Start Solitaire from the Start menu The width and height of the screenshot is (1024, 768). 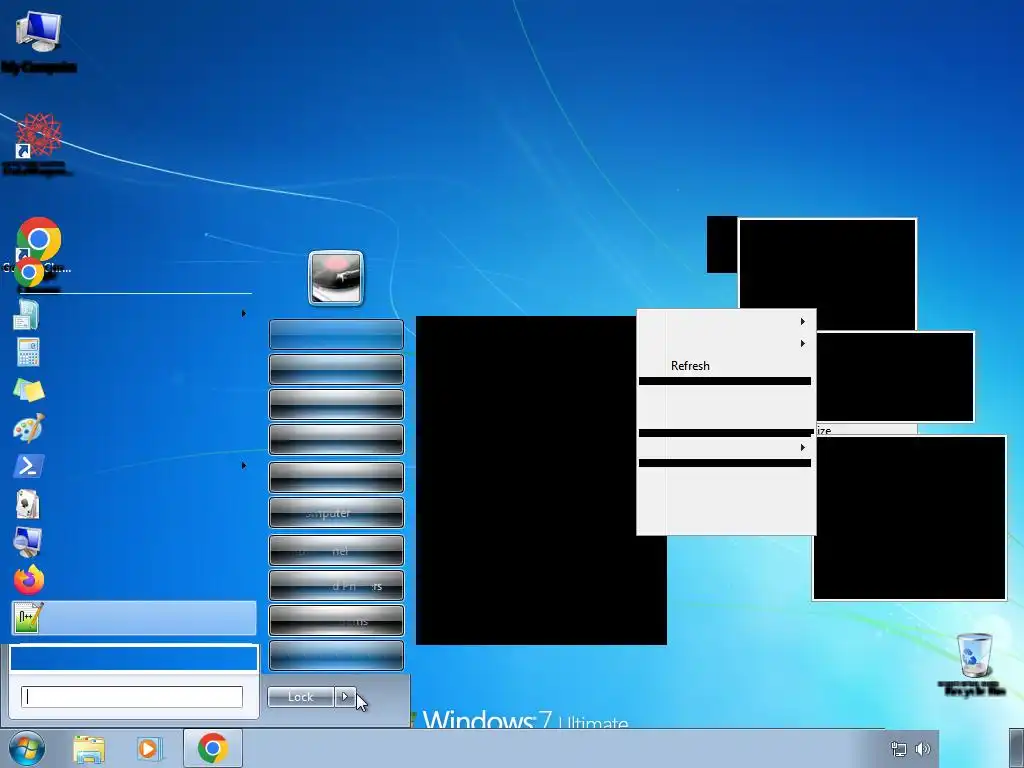(27, 504)
